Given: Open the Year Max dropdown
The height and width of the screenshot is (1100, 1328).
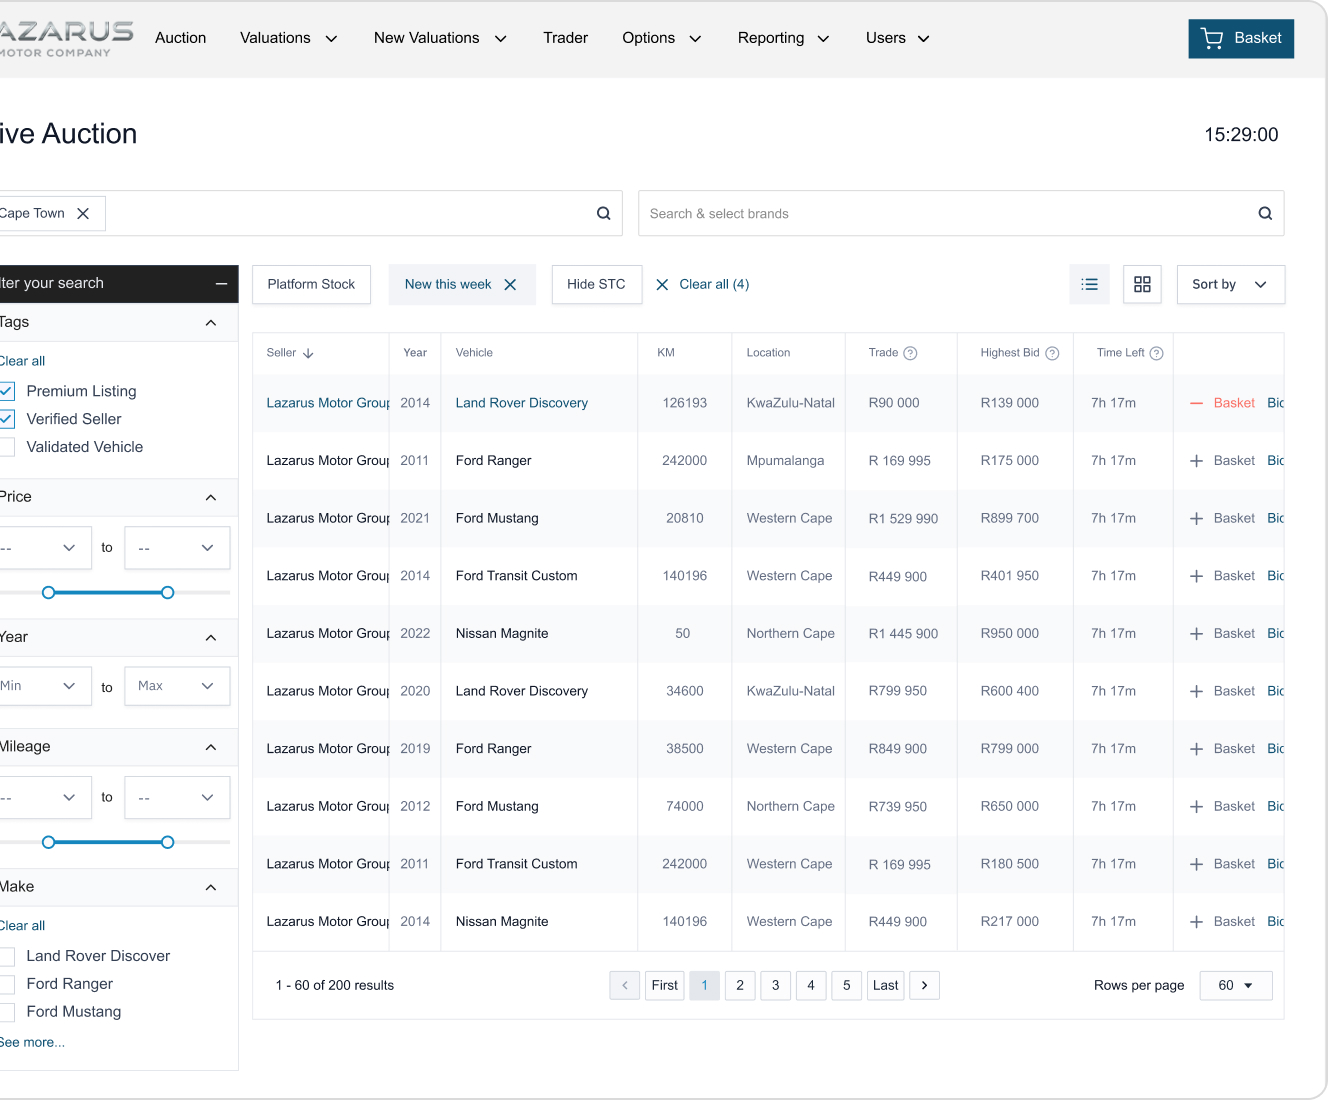Looking at the screenshot, I should tap(177, 686).
